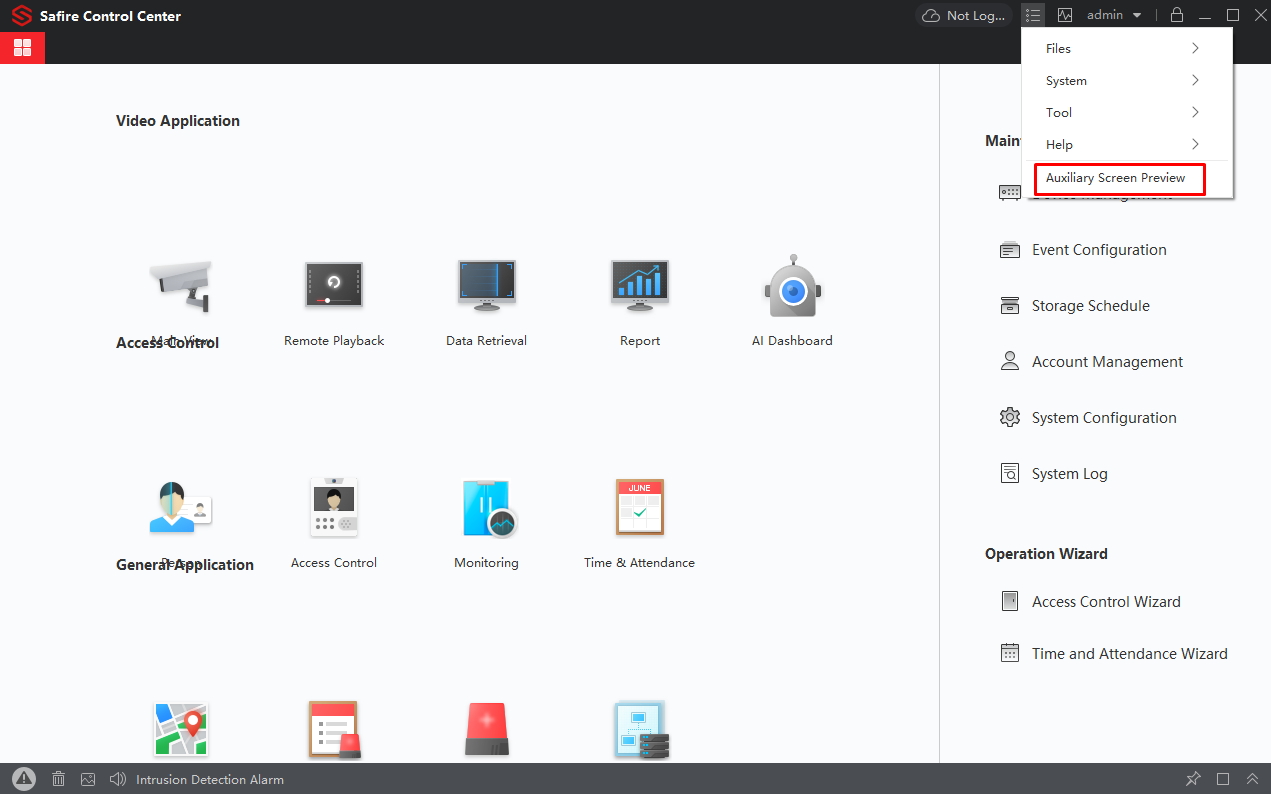1271x794 pixels.
Task: Open Main View camera icon
Action: (181, 286)
